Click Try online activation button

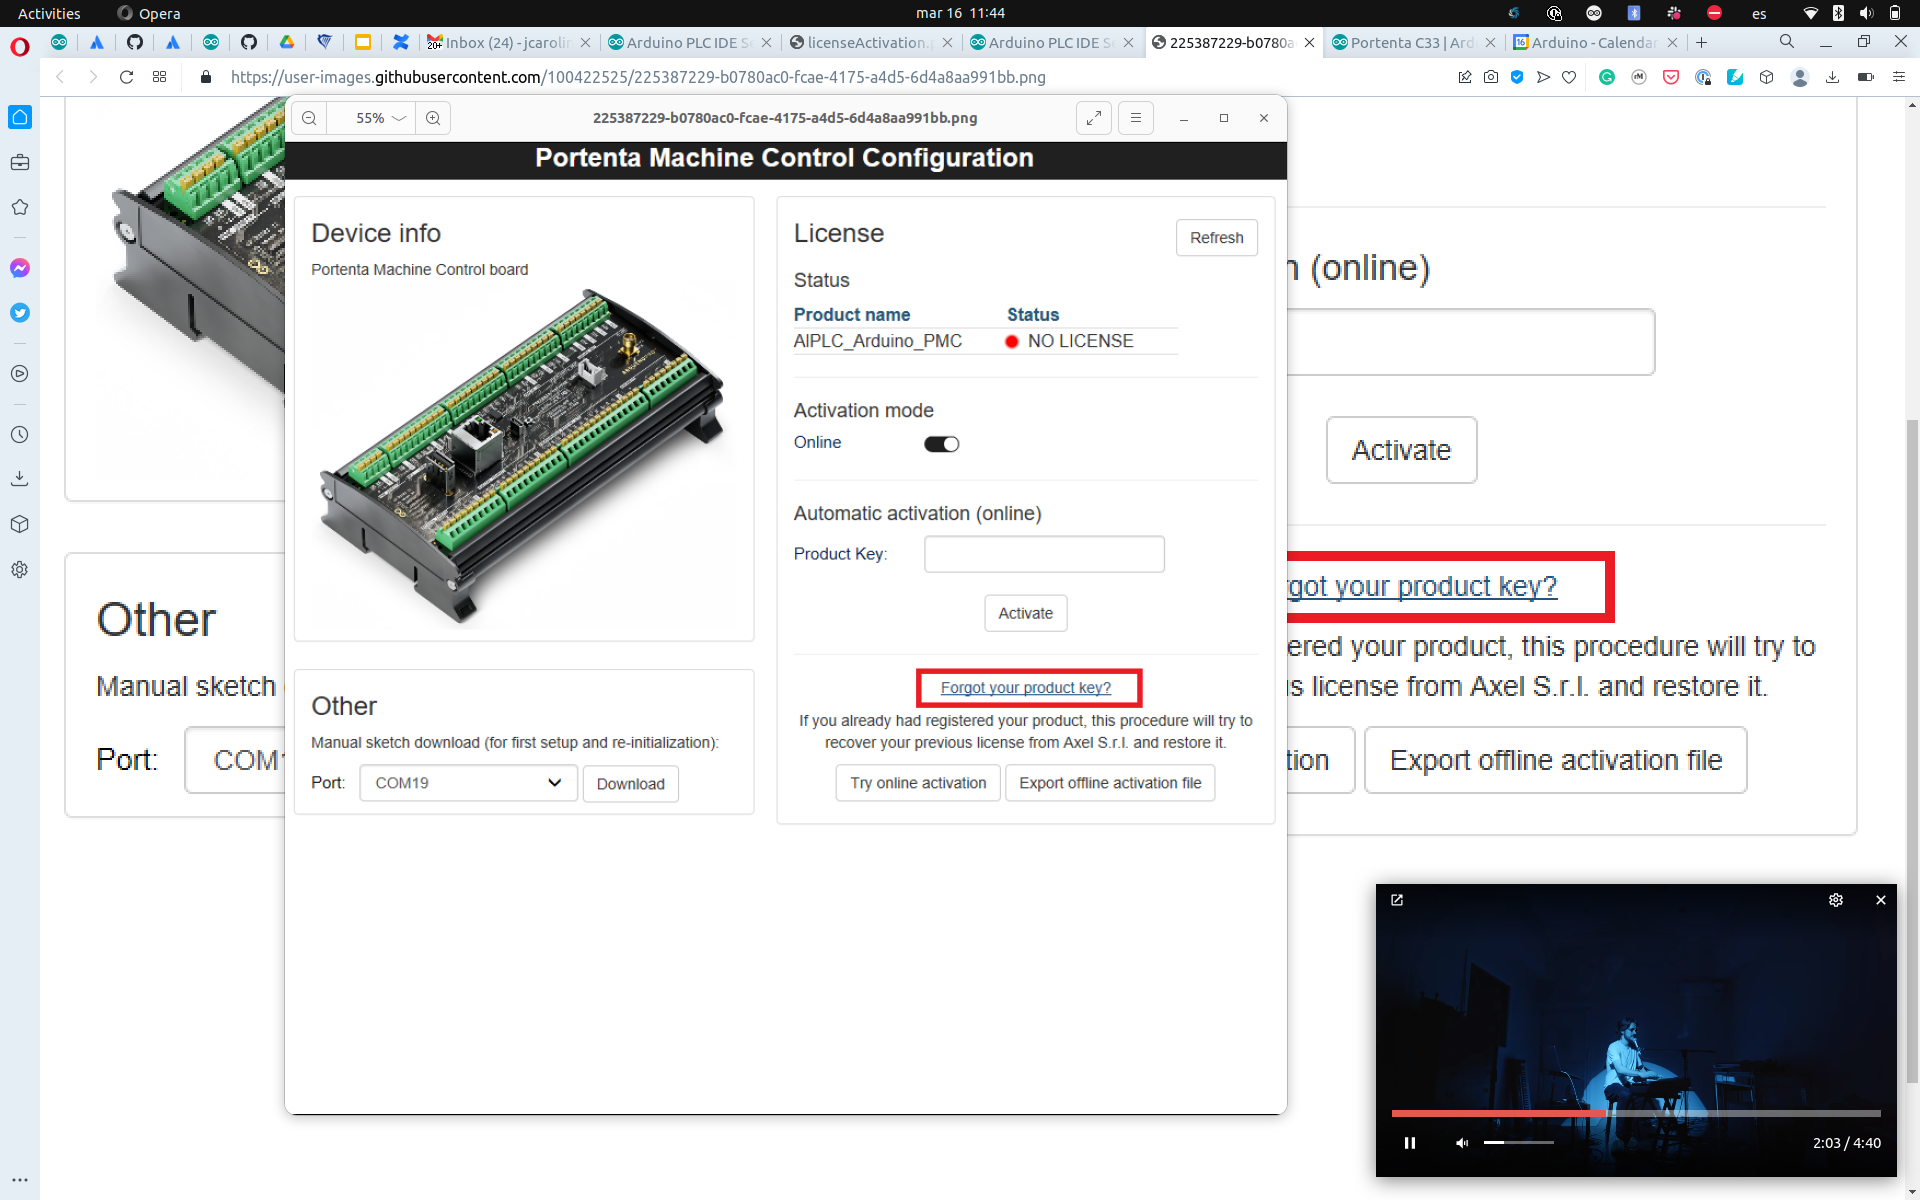pyautogui.click(x=918, y=783)
